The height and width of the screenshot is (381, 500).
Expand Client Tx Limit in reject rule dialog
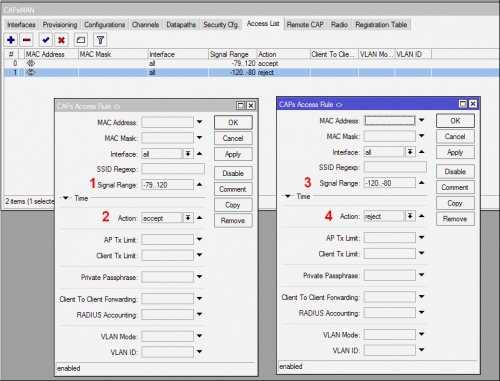click(422, 253)
